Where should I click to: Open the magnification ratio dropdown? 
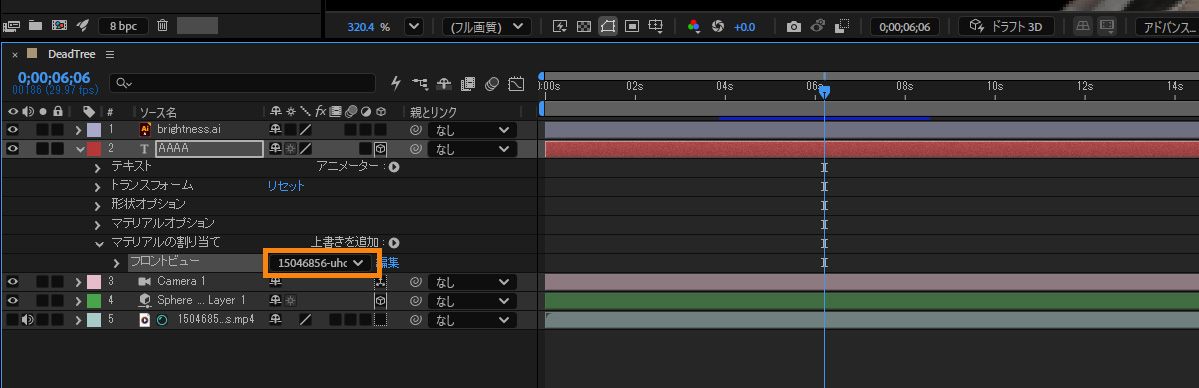[413, 27]
